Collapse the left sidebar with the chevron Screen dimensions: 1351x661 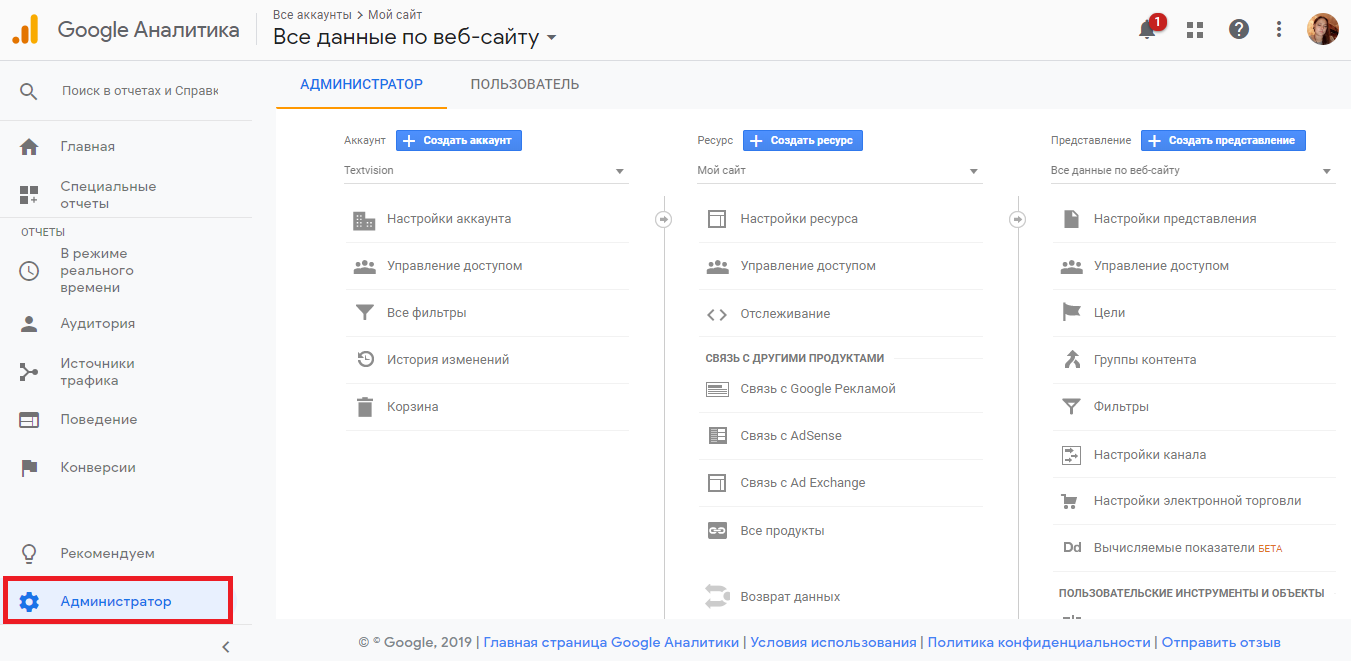(x=226, y=647)
